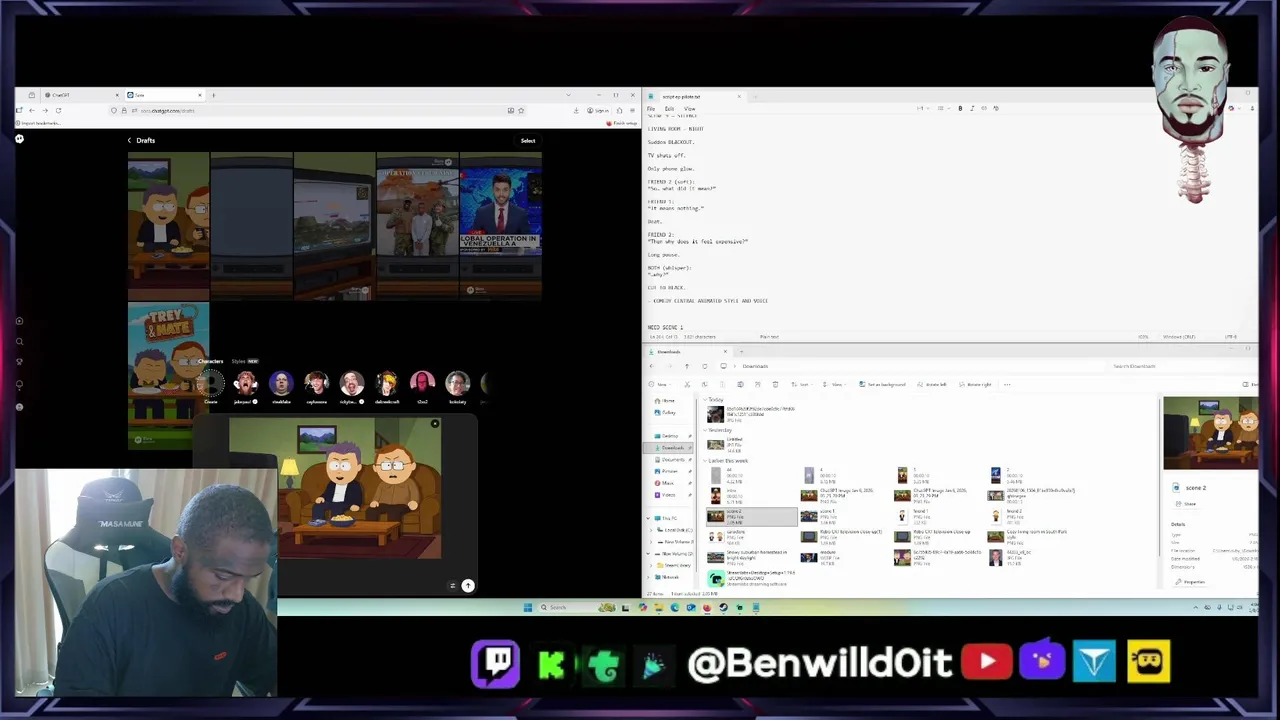Open Documents in Explorer navigation pane
This screenshot has width=1280, height=720.
point(672,459)
